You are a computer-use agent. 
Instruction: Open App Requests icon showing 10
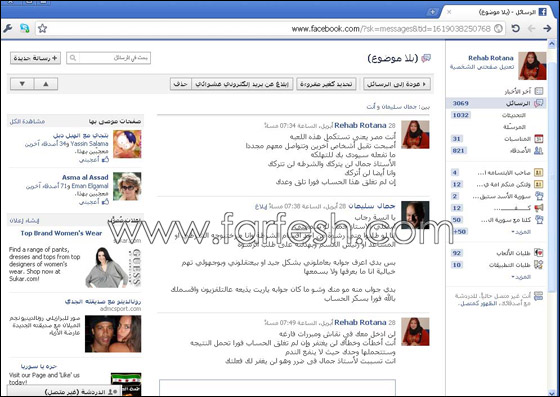tap(539, 265)
